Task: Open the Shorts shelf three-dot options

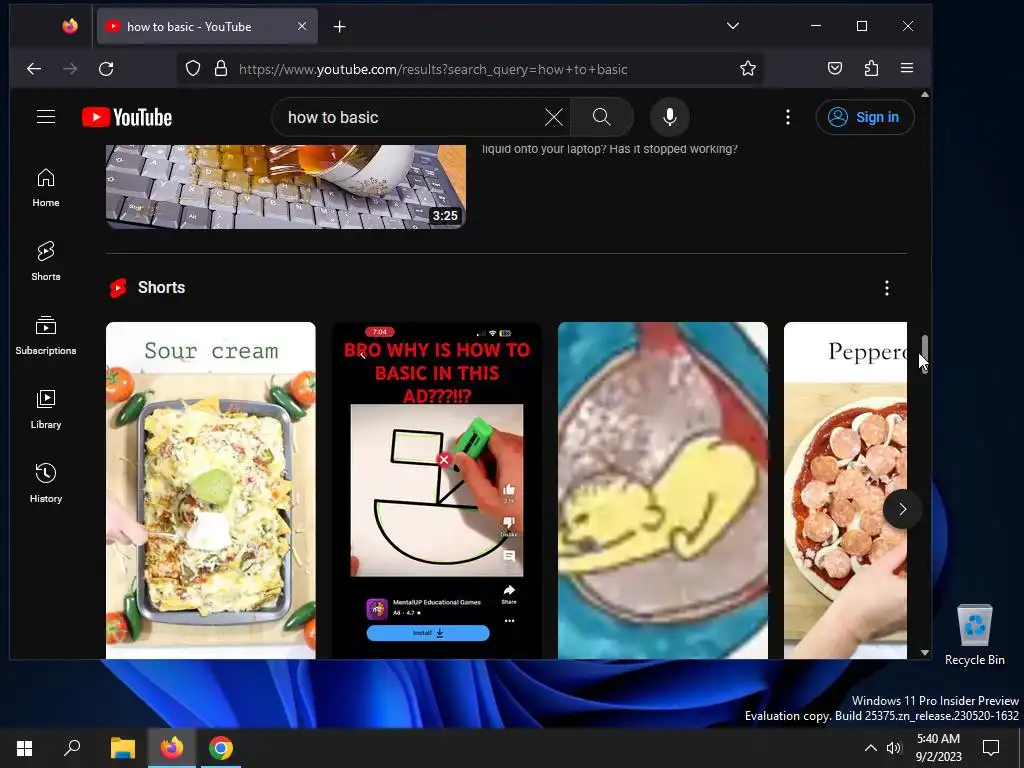Action: (x=886, y=288)
